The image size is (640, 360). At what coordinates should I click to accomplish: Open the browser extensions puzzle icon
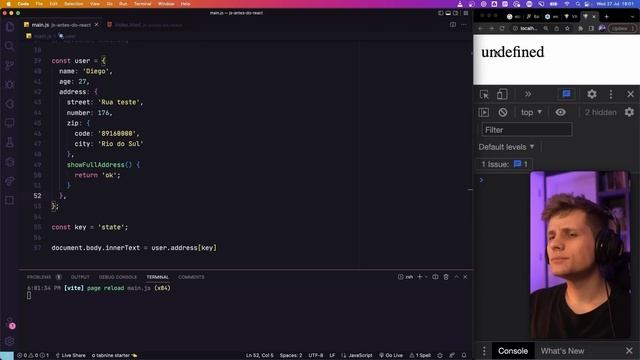point(580,28)
